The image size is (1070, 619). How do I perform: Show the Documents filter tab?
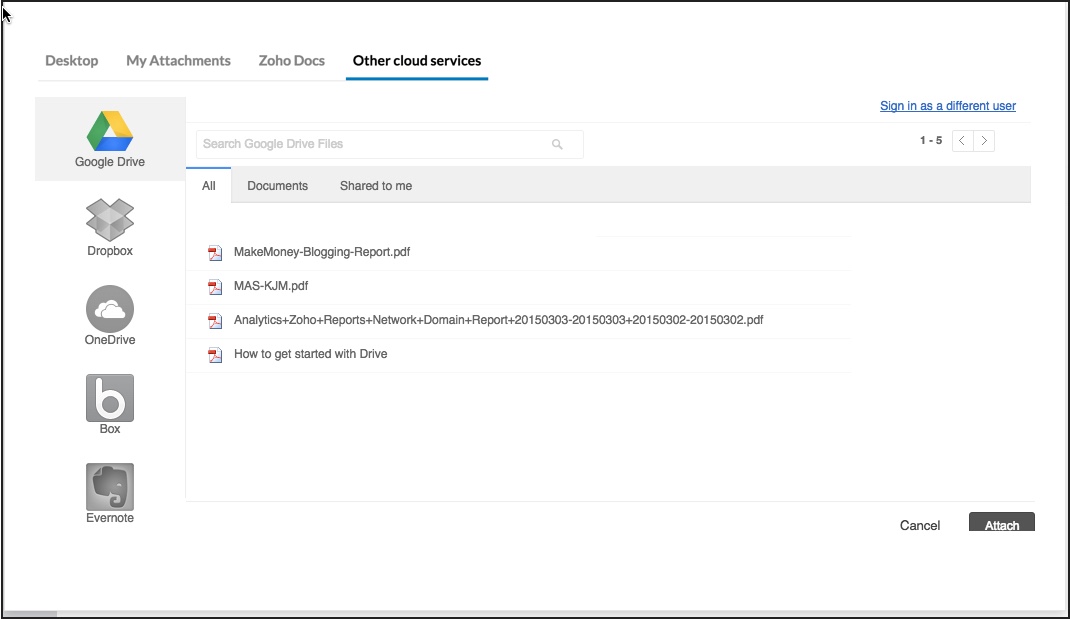pos(277,186)
